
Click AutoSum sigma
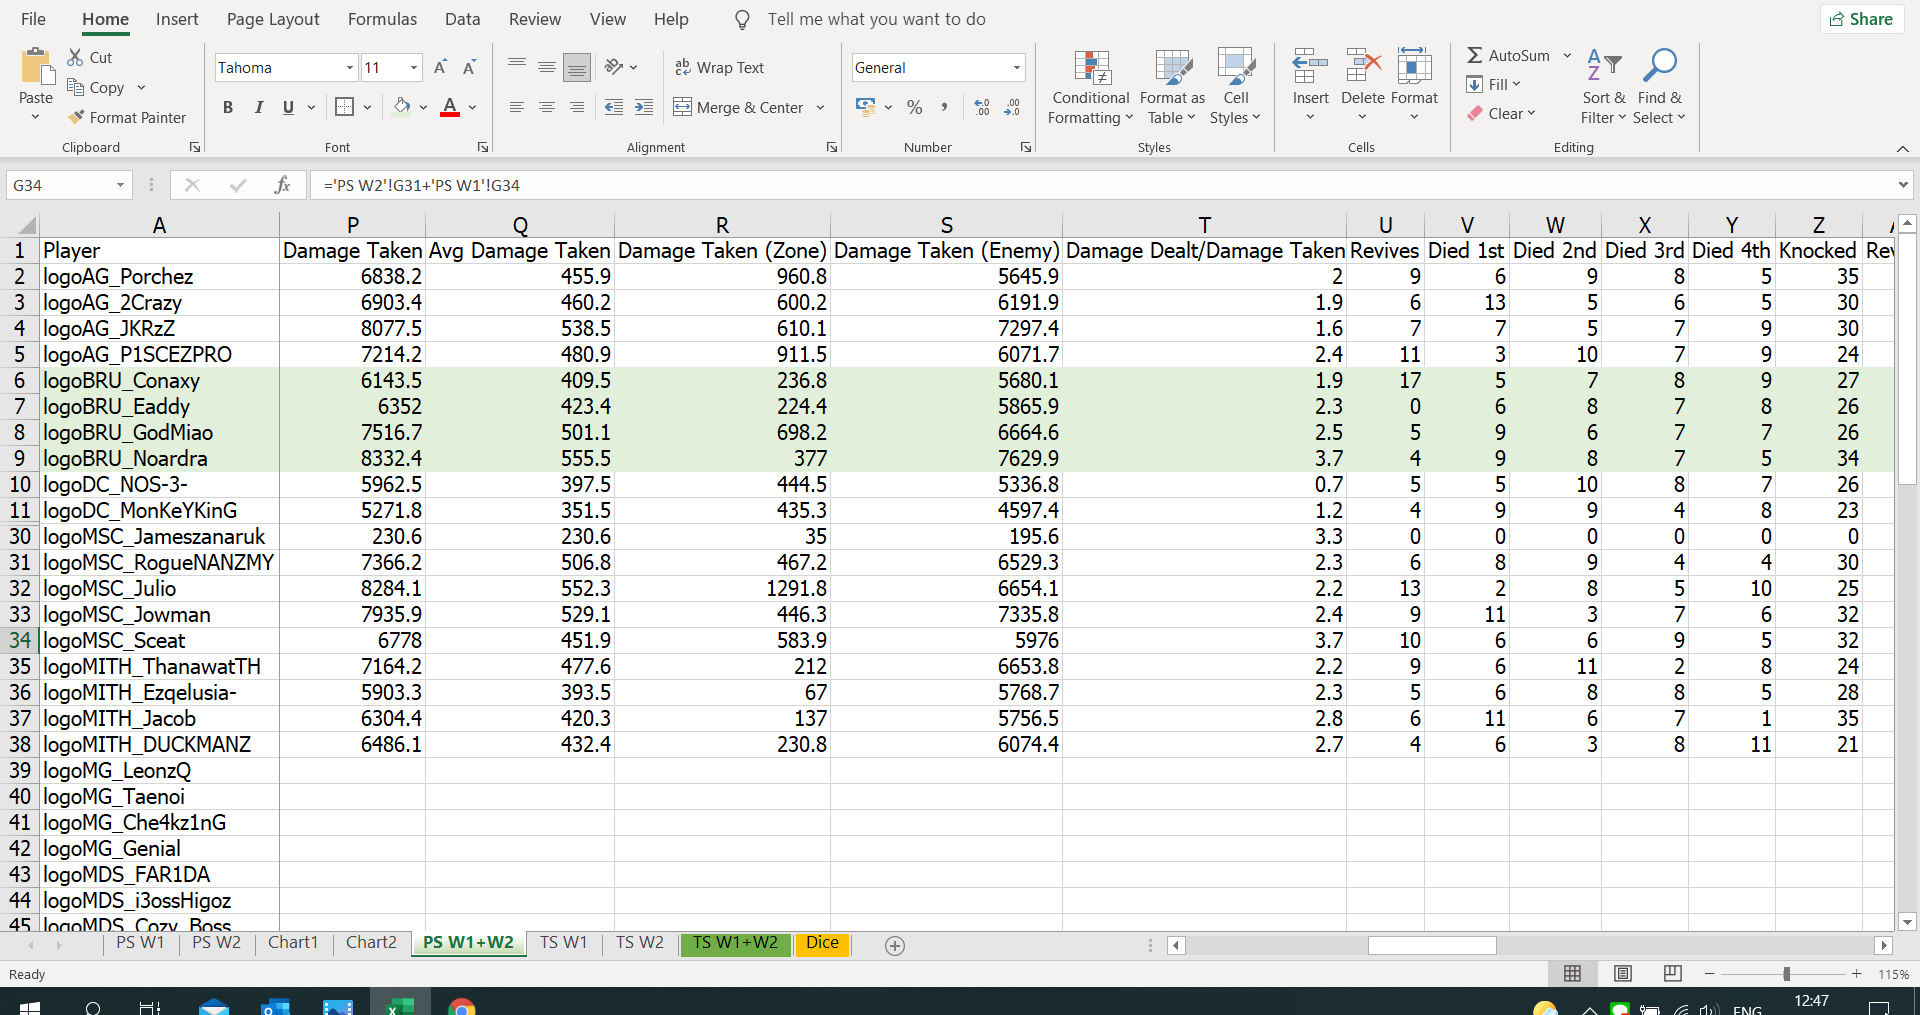coord(1475,55)
